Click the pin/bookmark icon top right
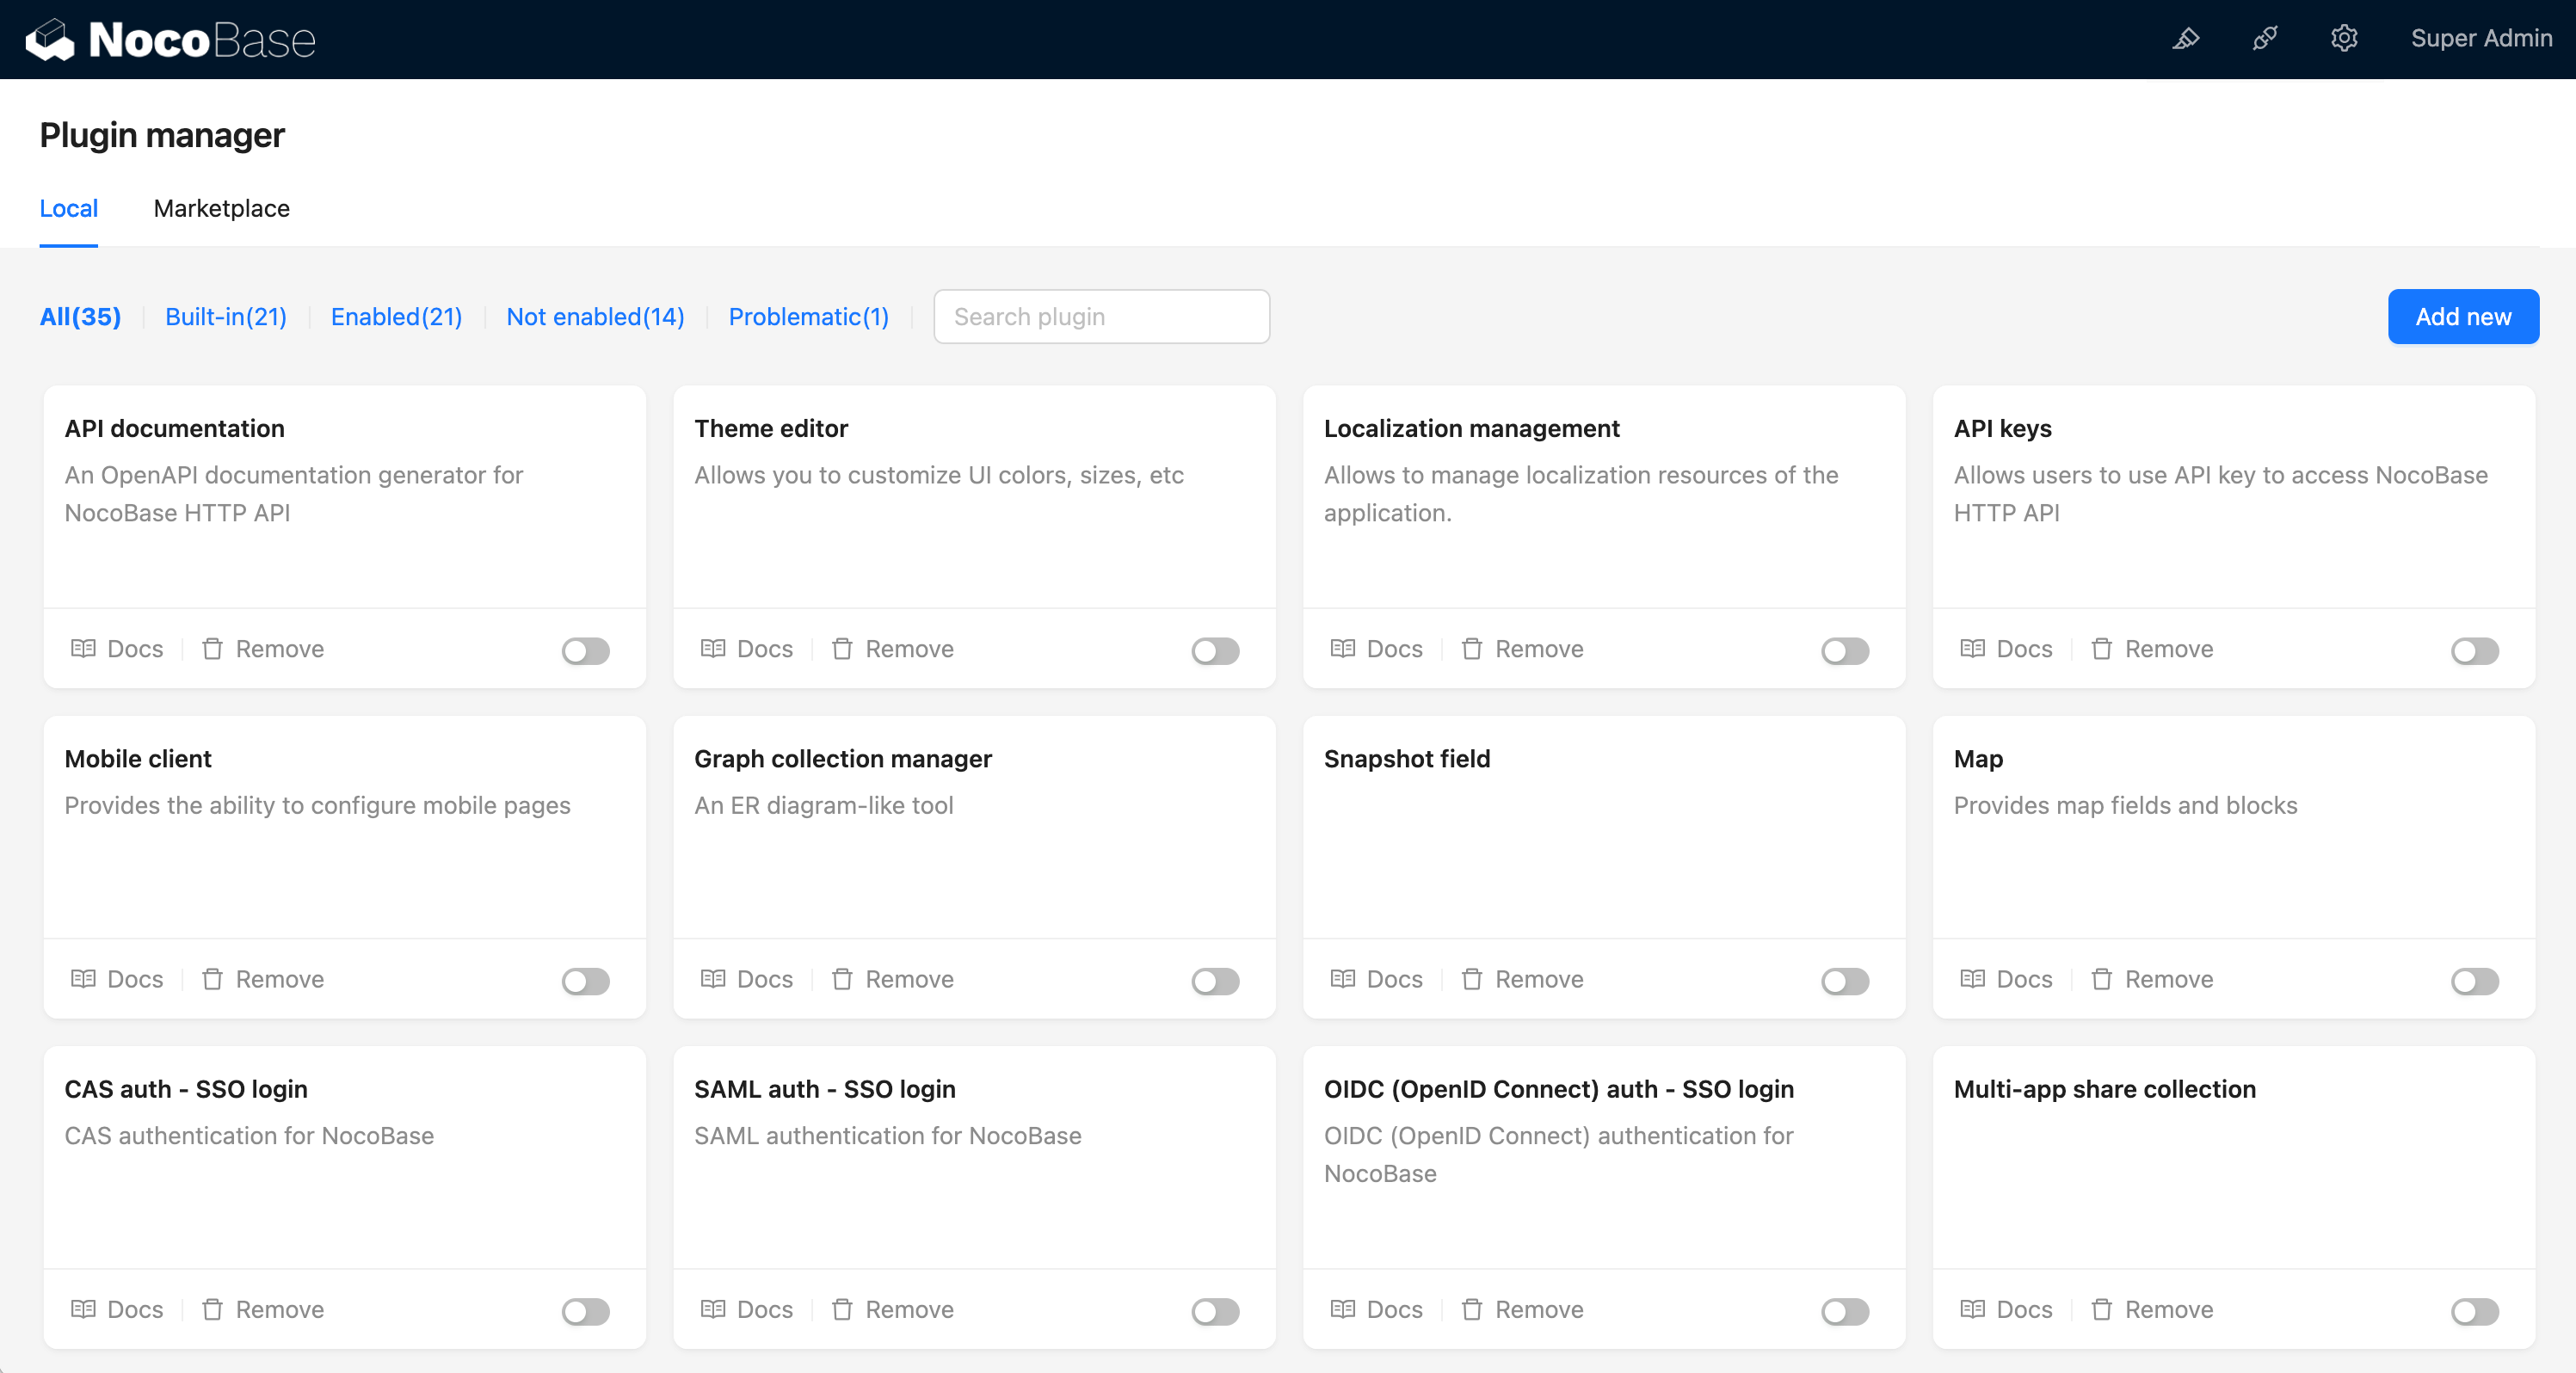 point(2186,40)
